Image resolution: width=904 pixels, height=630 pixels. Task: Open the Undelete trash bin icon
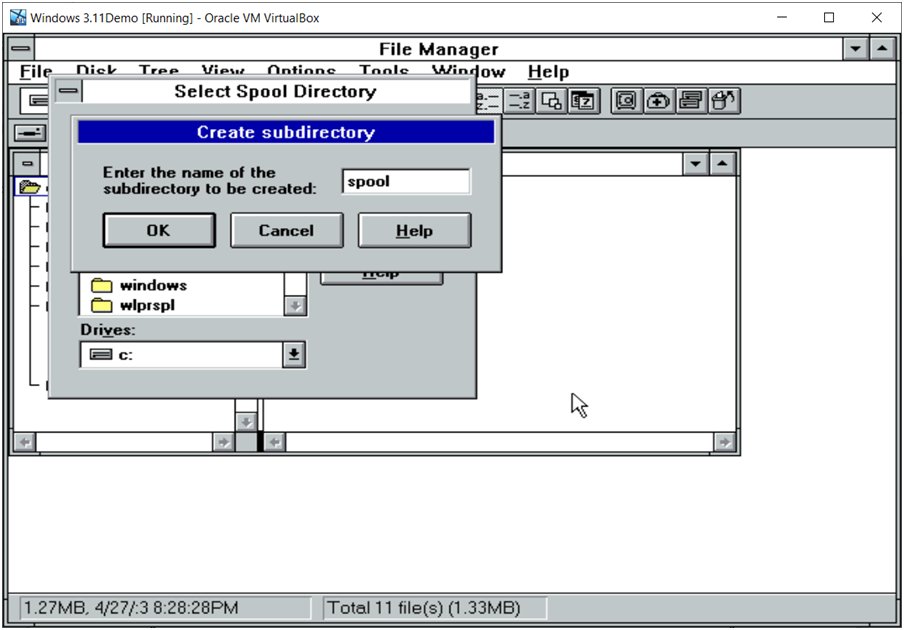point(724,101)
